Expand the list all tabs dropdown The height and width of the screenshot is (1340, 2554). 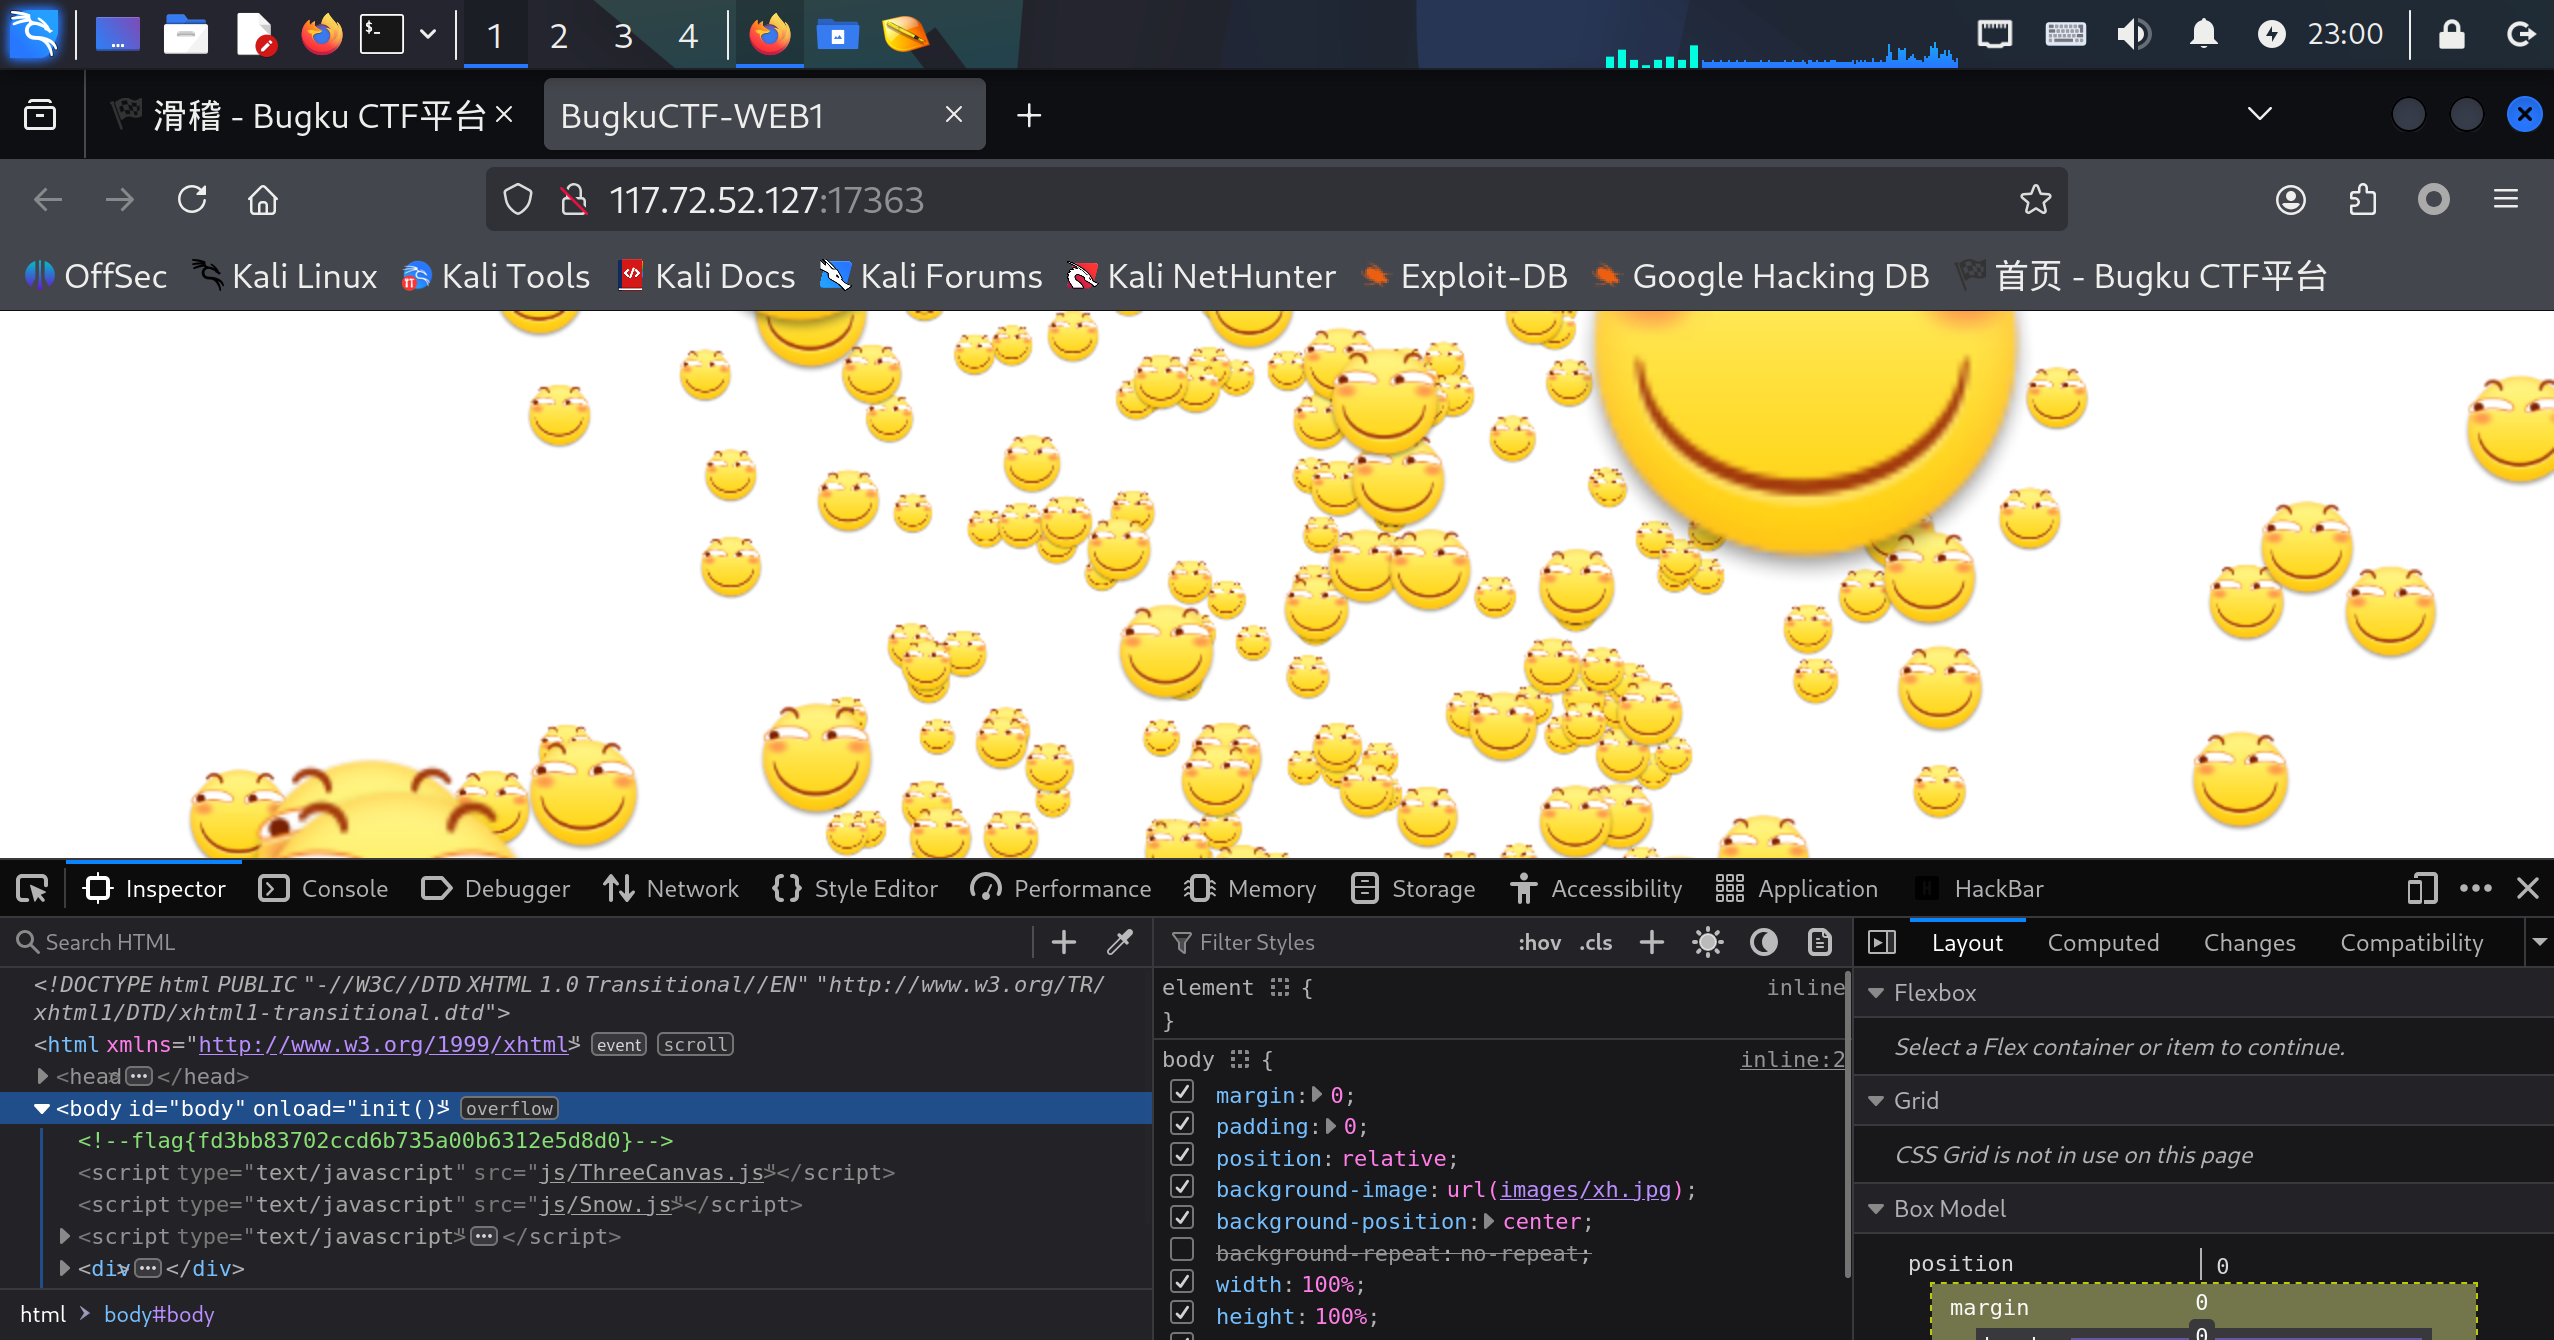(x=2259, y=114)
